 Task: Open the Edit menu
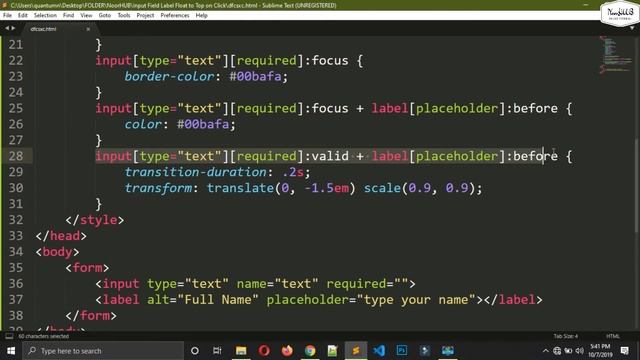(x=22, y=16)
